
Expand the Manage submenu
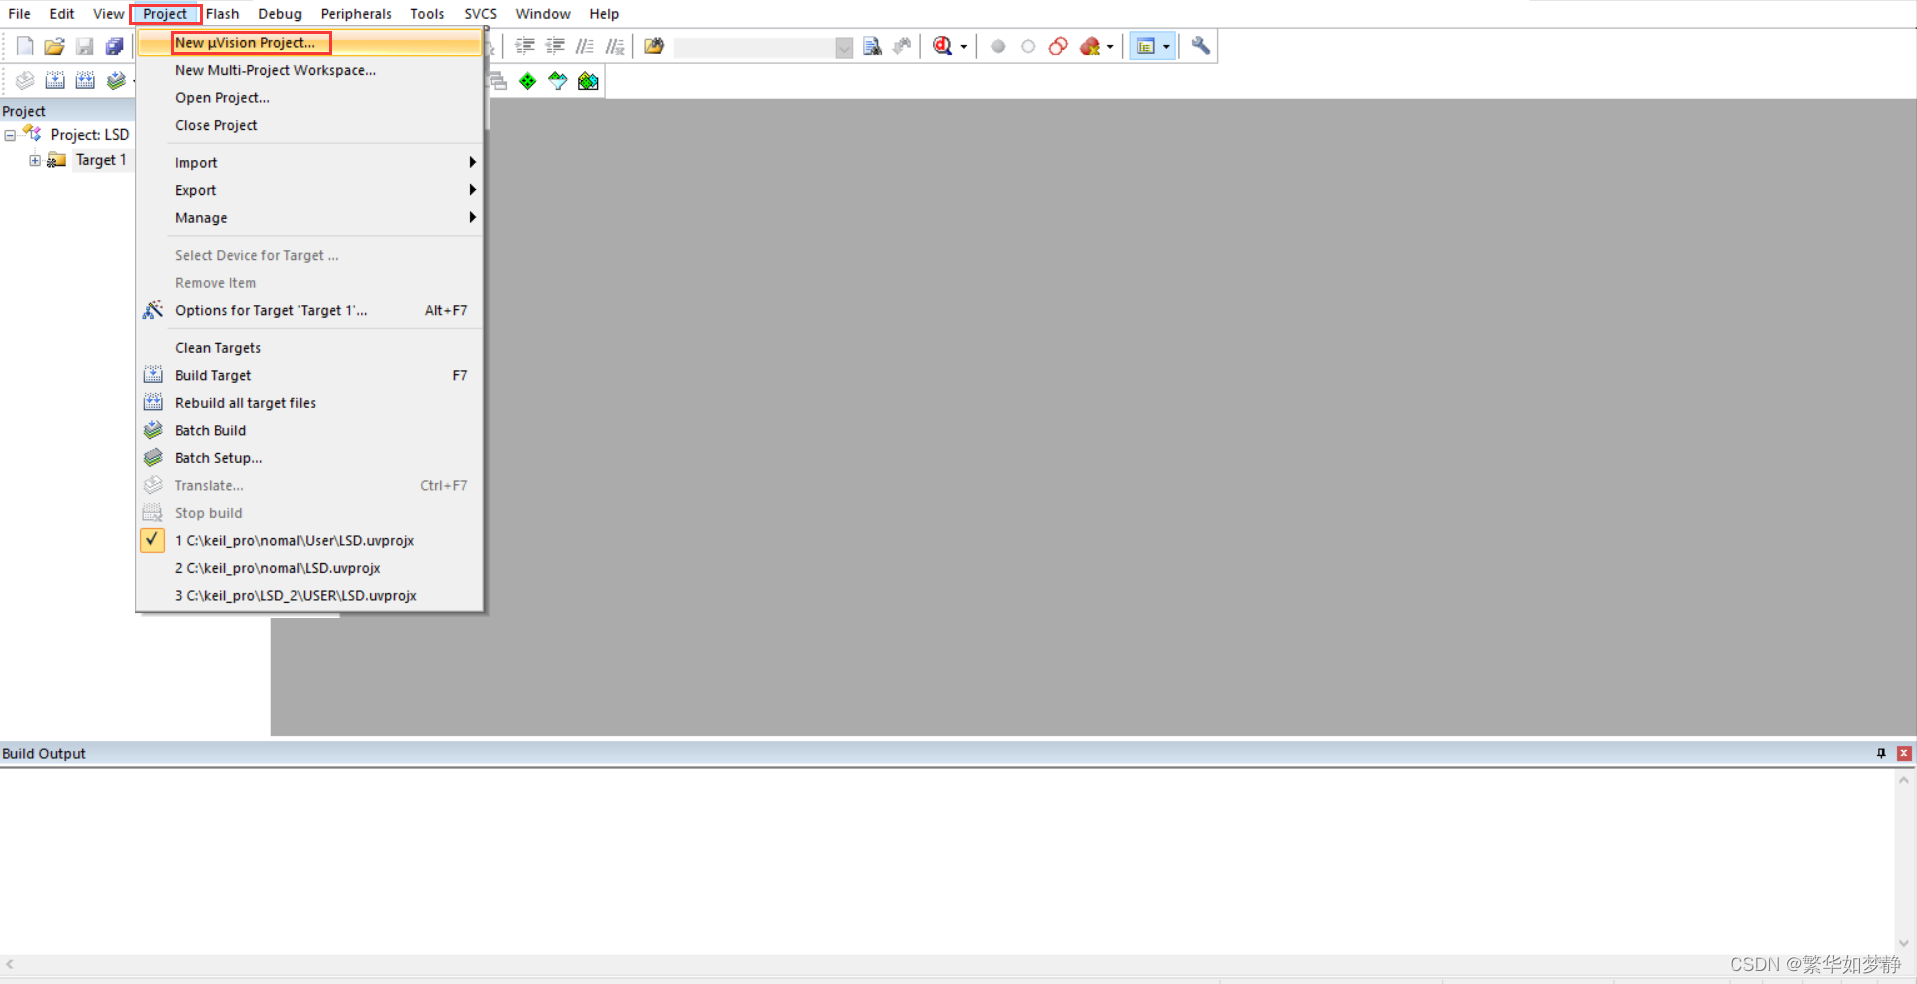pos(310,217)
